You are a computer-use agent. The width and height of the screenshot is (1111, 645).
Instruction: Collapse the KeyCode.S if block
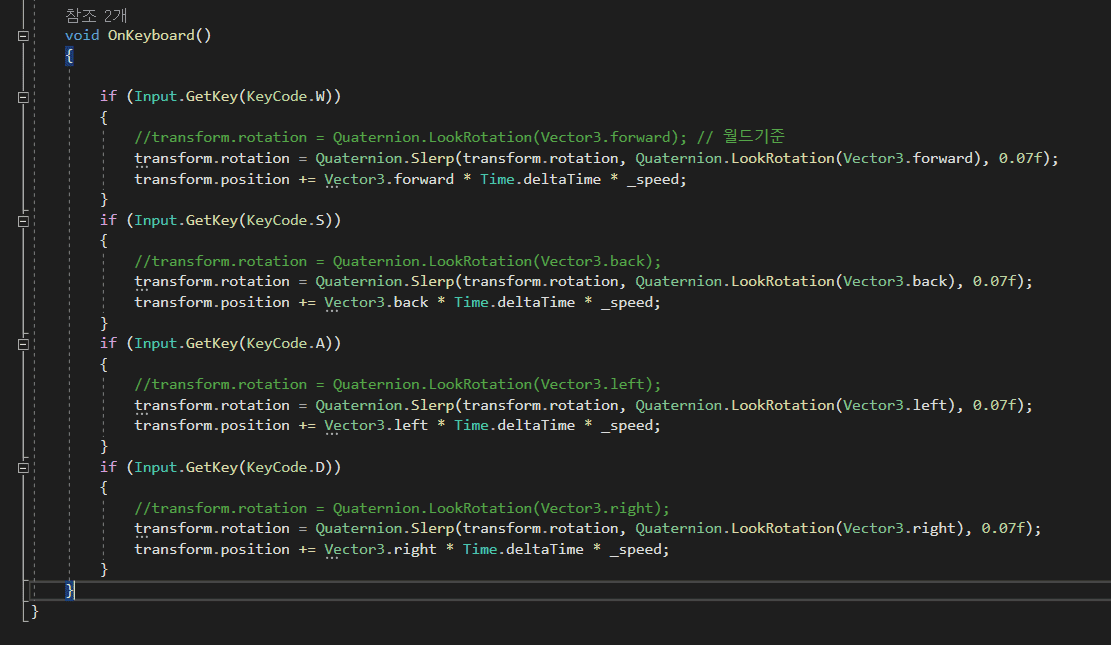(23, 221)
